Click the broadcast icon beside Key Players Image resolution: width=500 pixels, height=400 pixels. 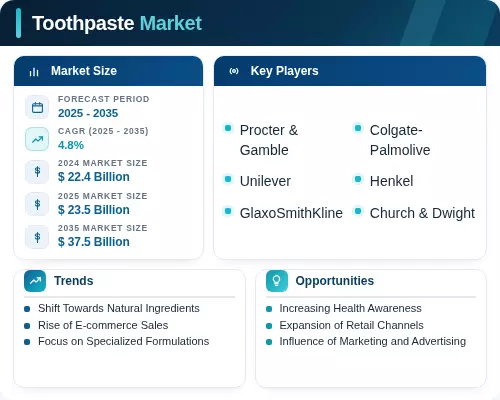click(234, 71)
